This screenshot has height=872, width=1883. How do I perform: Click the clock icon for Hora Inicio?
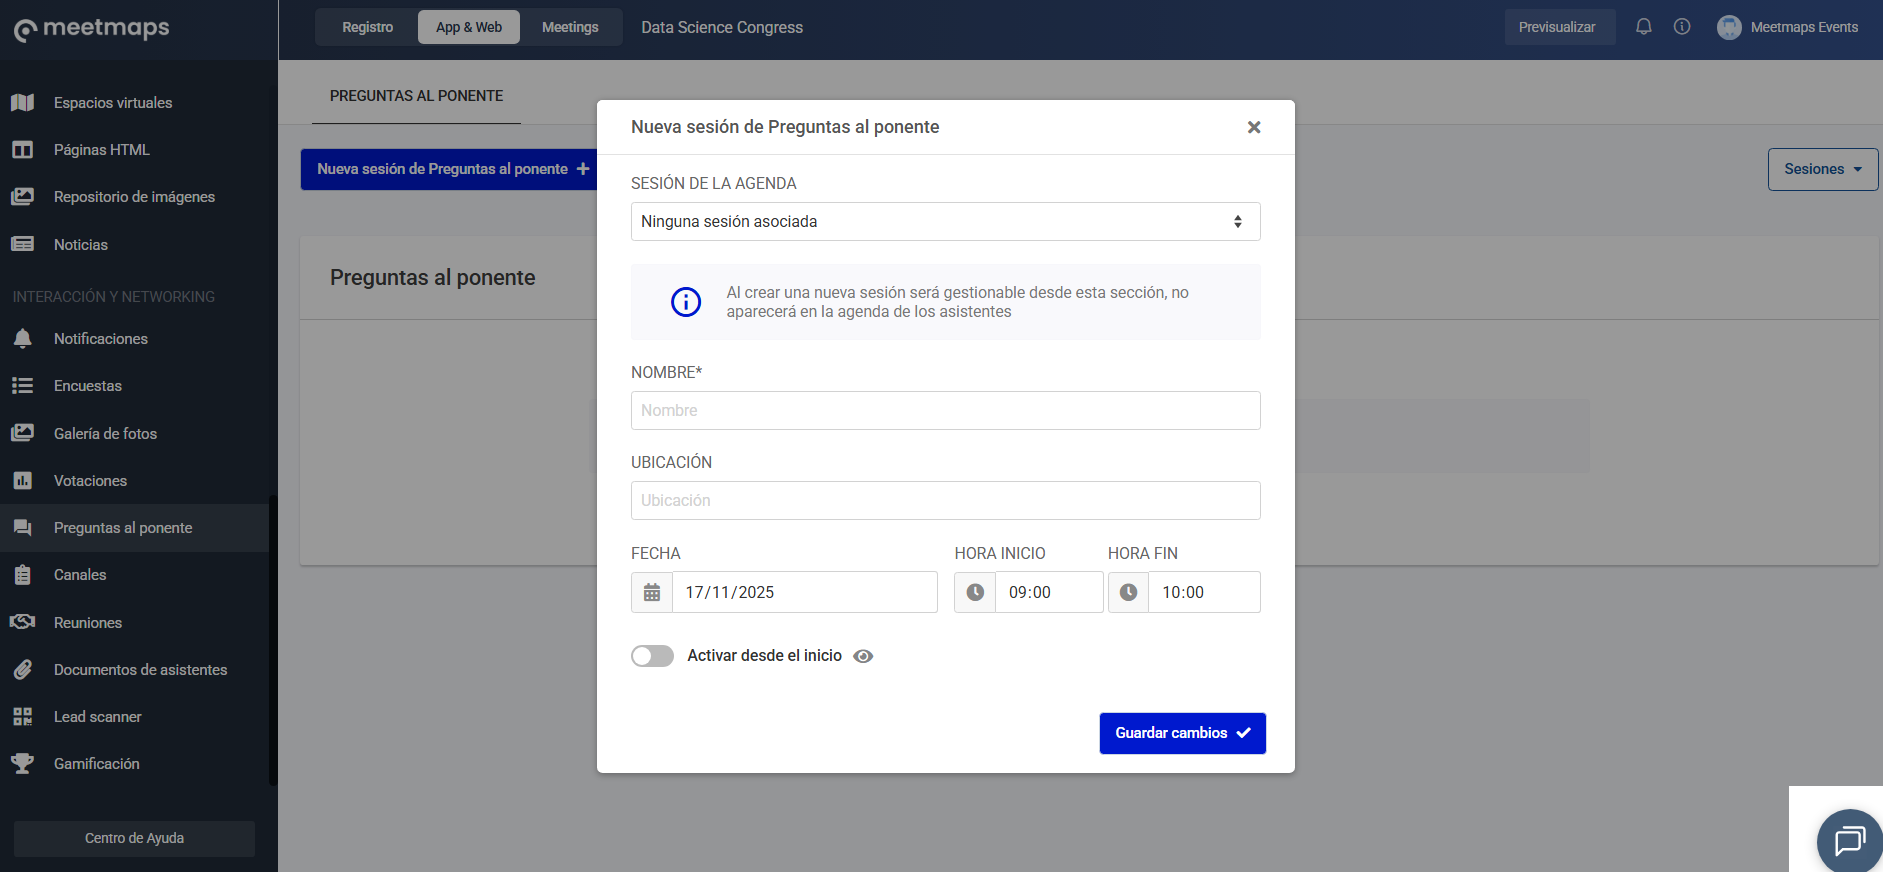coord(975,593)
